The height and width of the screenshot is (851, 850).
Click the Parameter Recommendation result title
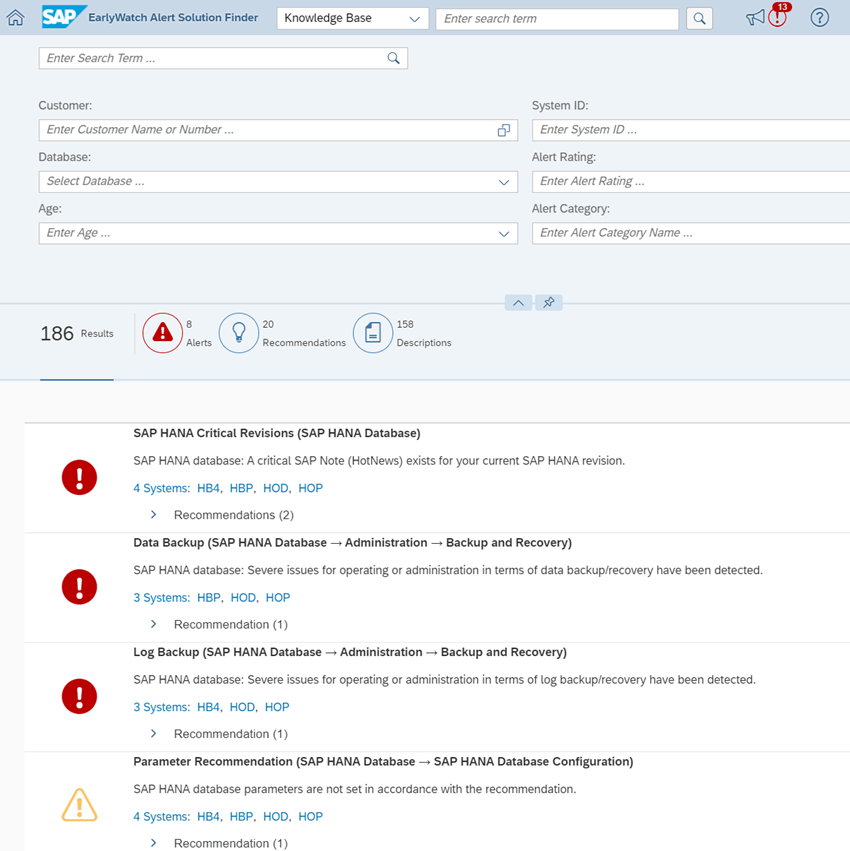coord(383,762)
